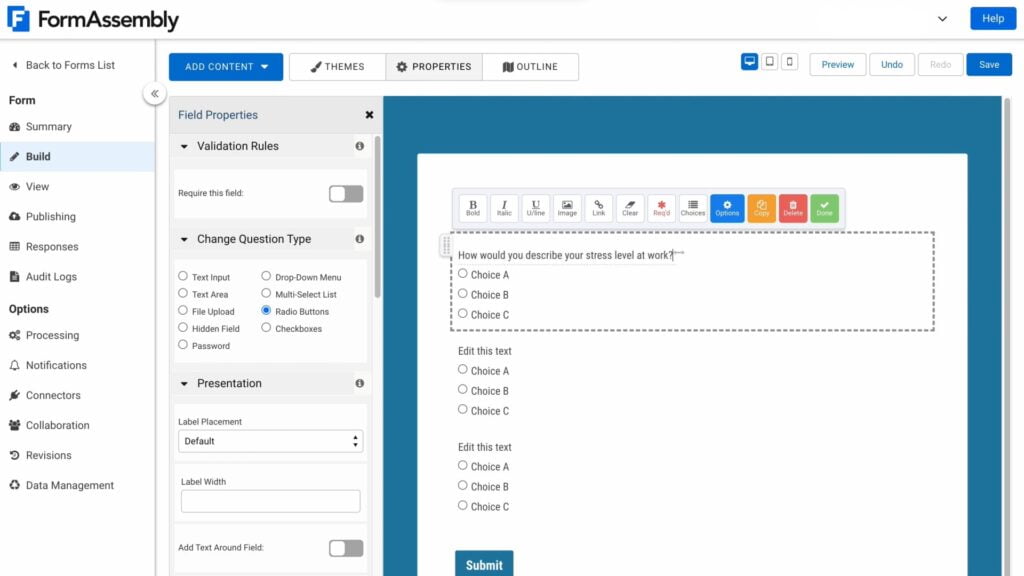Clear formatting with the Clear icon
This screenshot has height=576, width=1024.
click(630, 208)
